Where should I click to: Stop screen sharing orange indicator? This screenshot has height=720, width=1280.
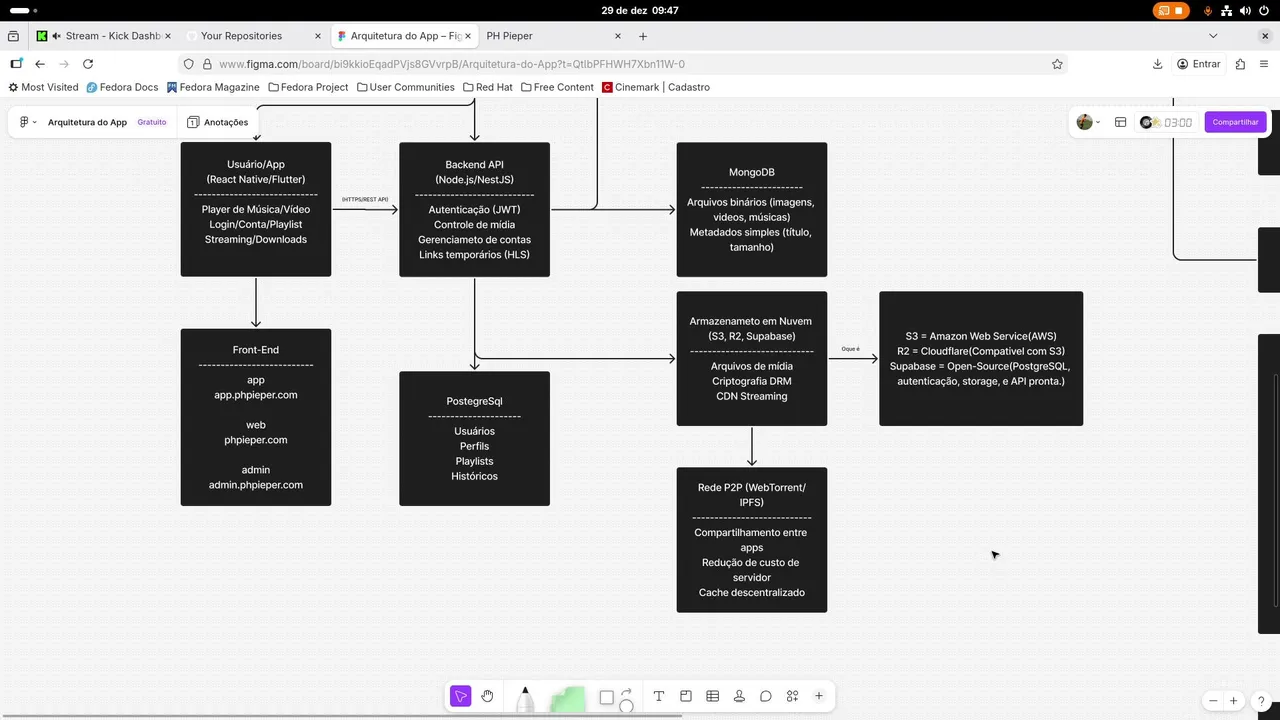coord(1171,10)
